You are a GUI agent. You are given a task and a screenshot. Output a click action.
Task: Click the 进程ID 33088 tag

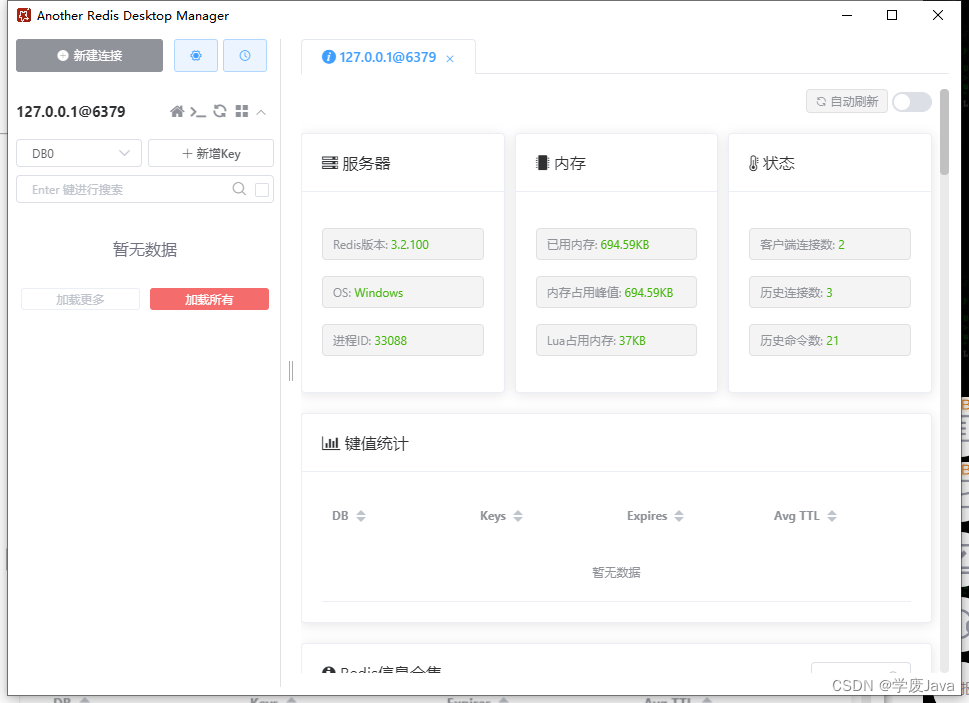coord(403,340)
